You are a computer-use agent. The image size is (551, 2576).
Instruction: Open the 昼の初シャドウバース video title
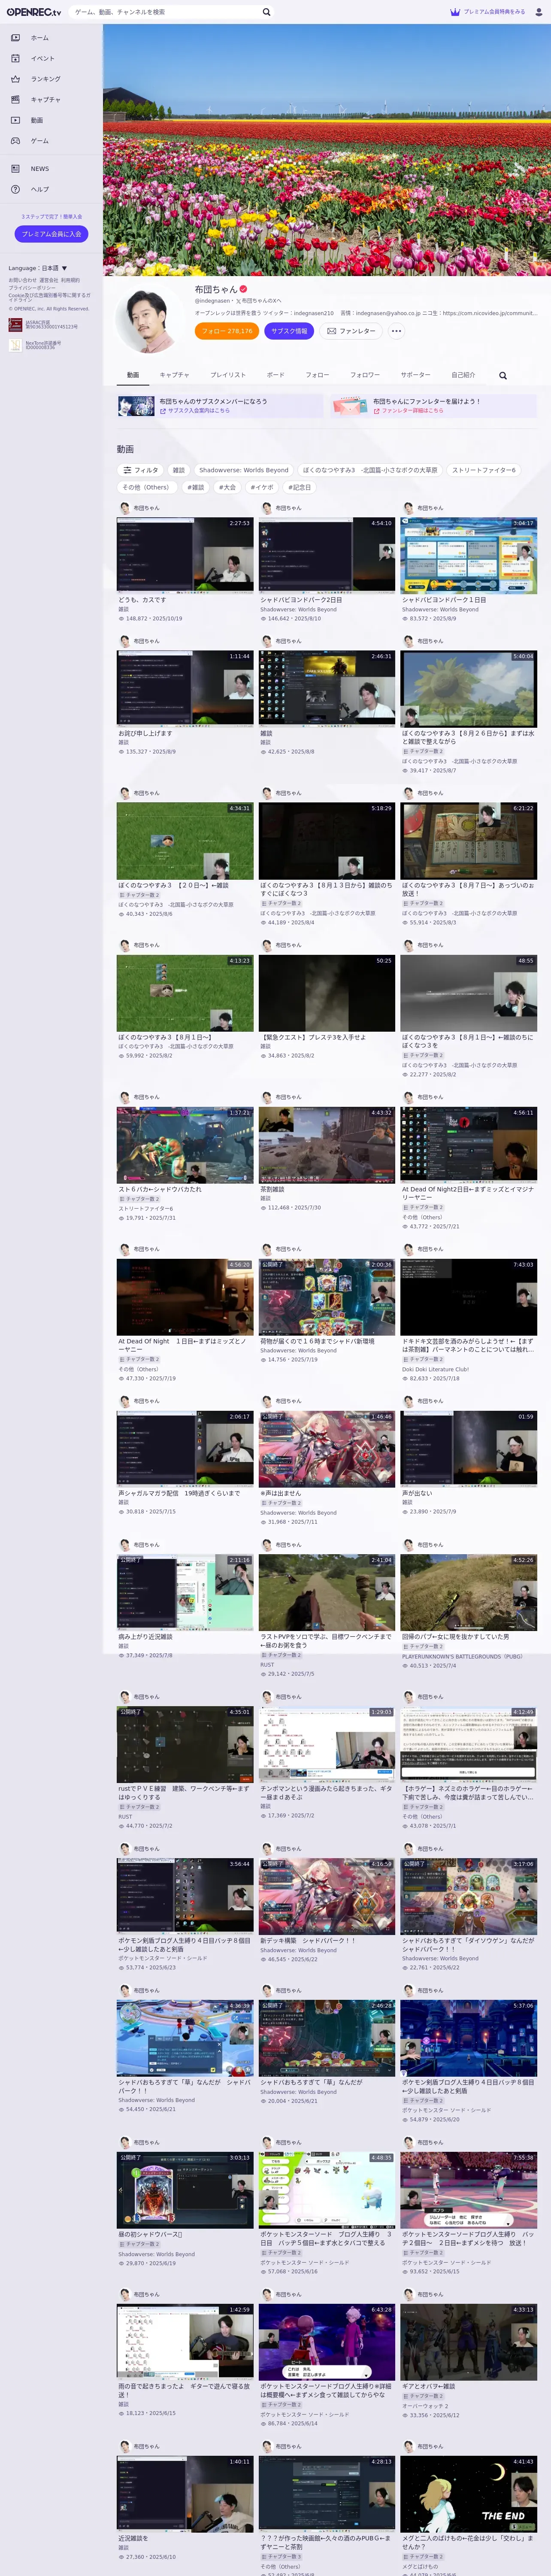(x=150, y=2234)
